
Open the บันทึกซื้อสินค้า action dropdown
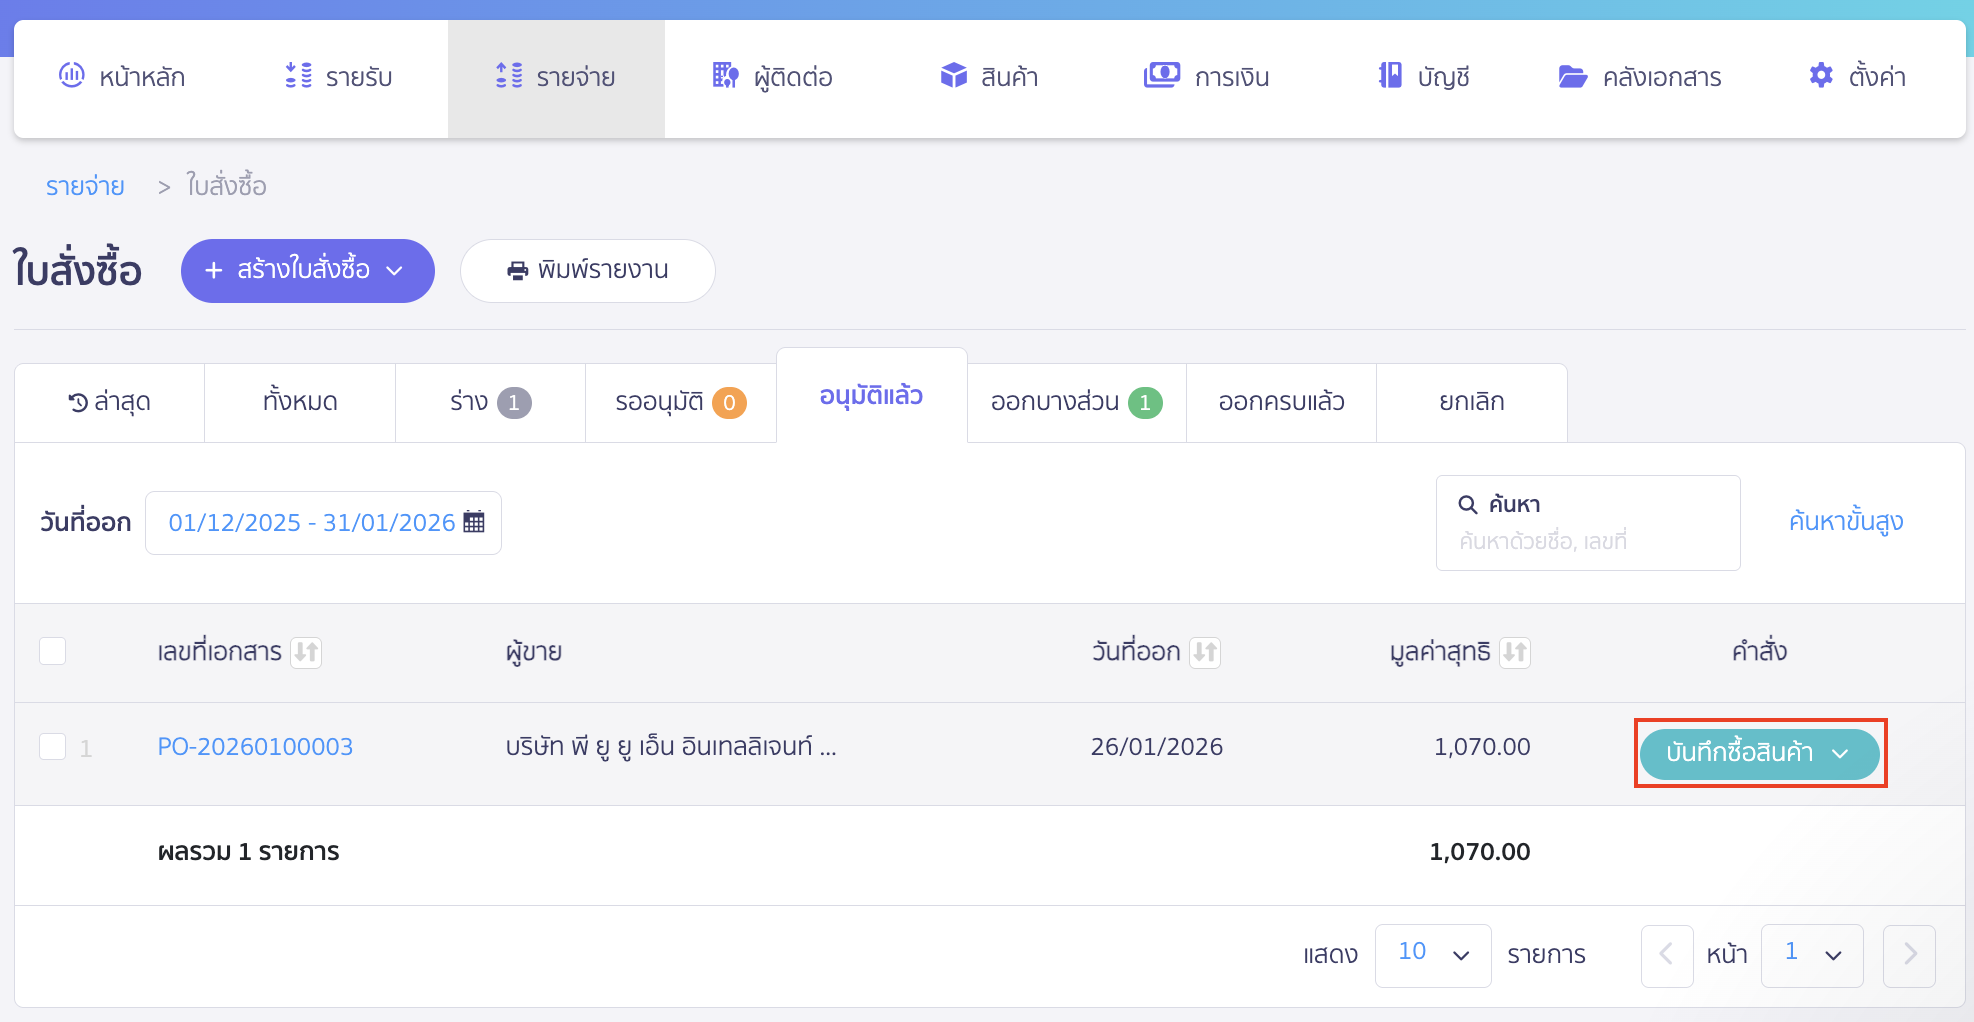(1759, 753)
